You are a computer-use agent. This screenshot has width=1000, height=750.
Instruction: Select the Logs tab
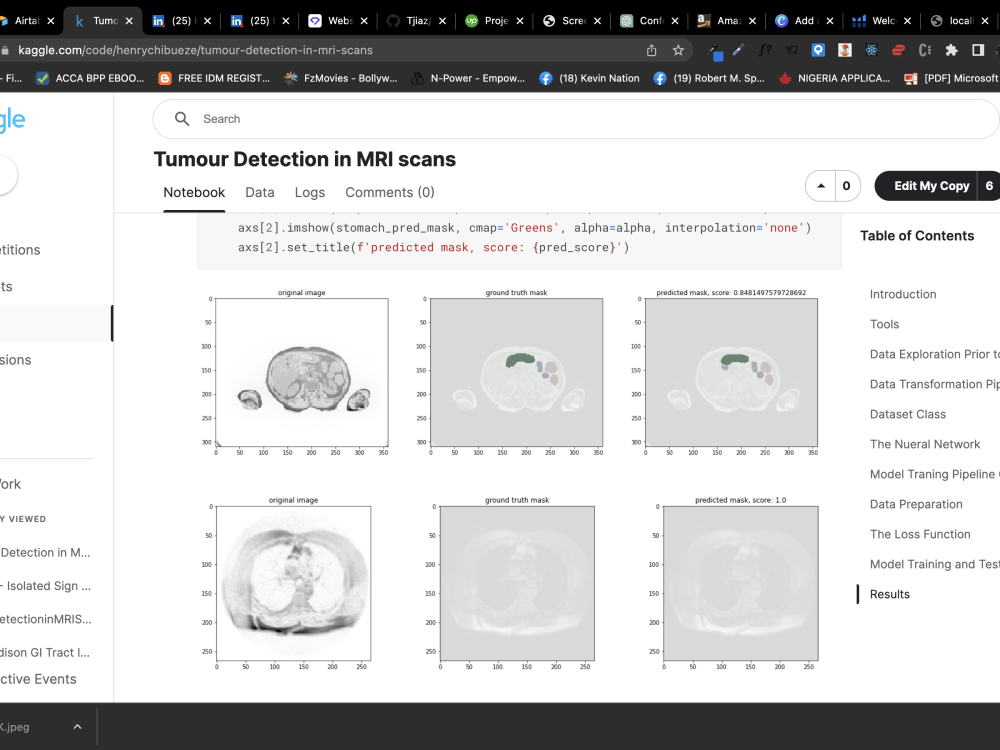pyautogui.click(x=310, y=192)
